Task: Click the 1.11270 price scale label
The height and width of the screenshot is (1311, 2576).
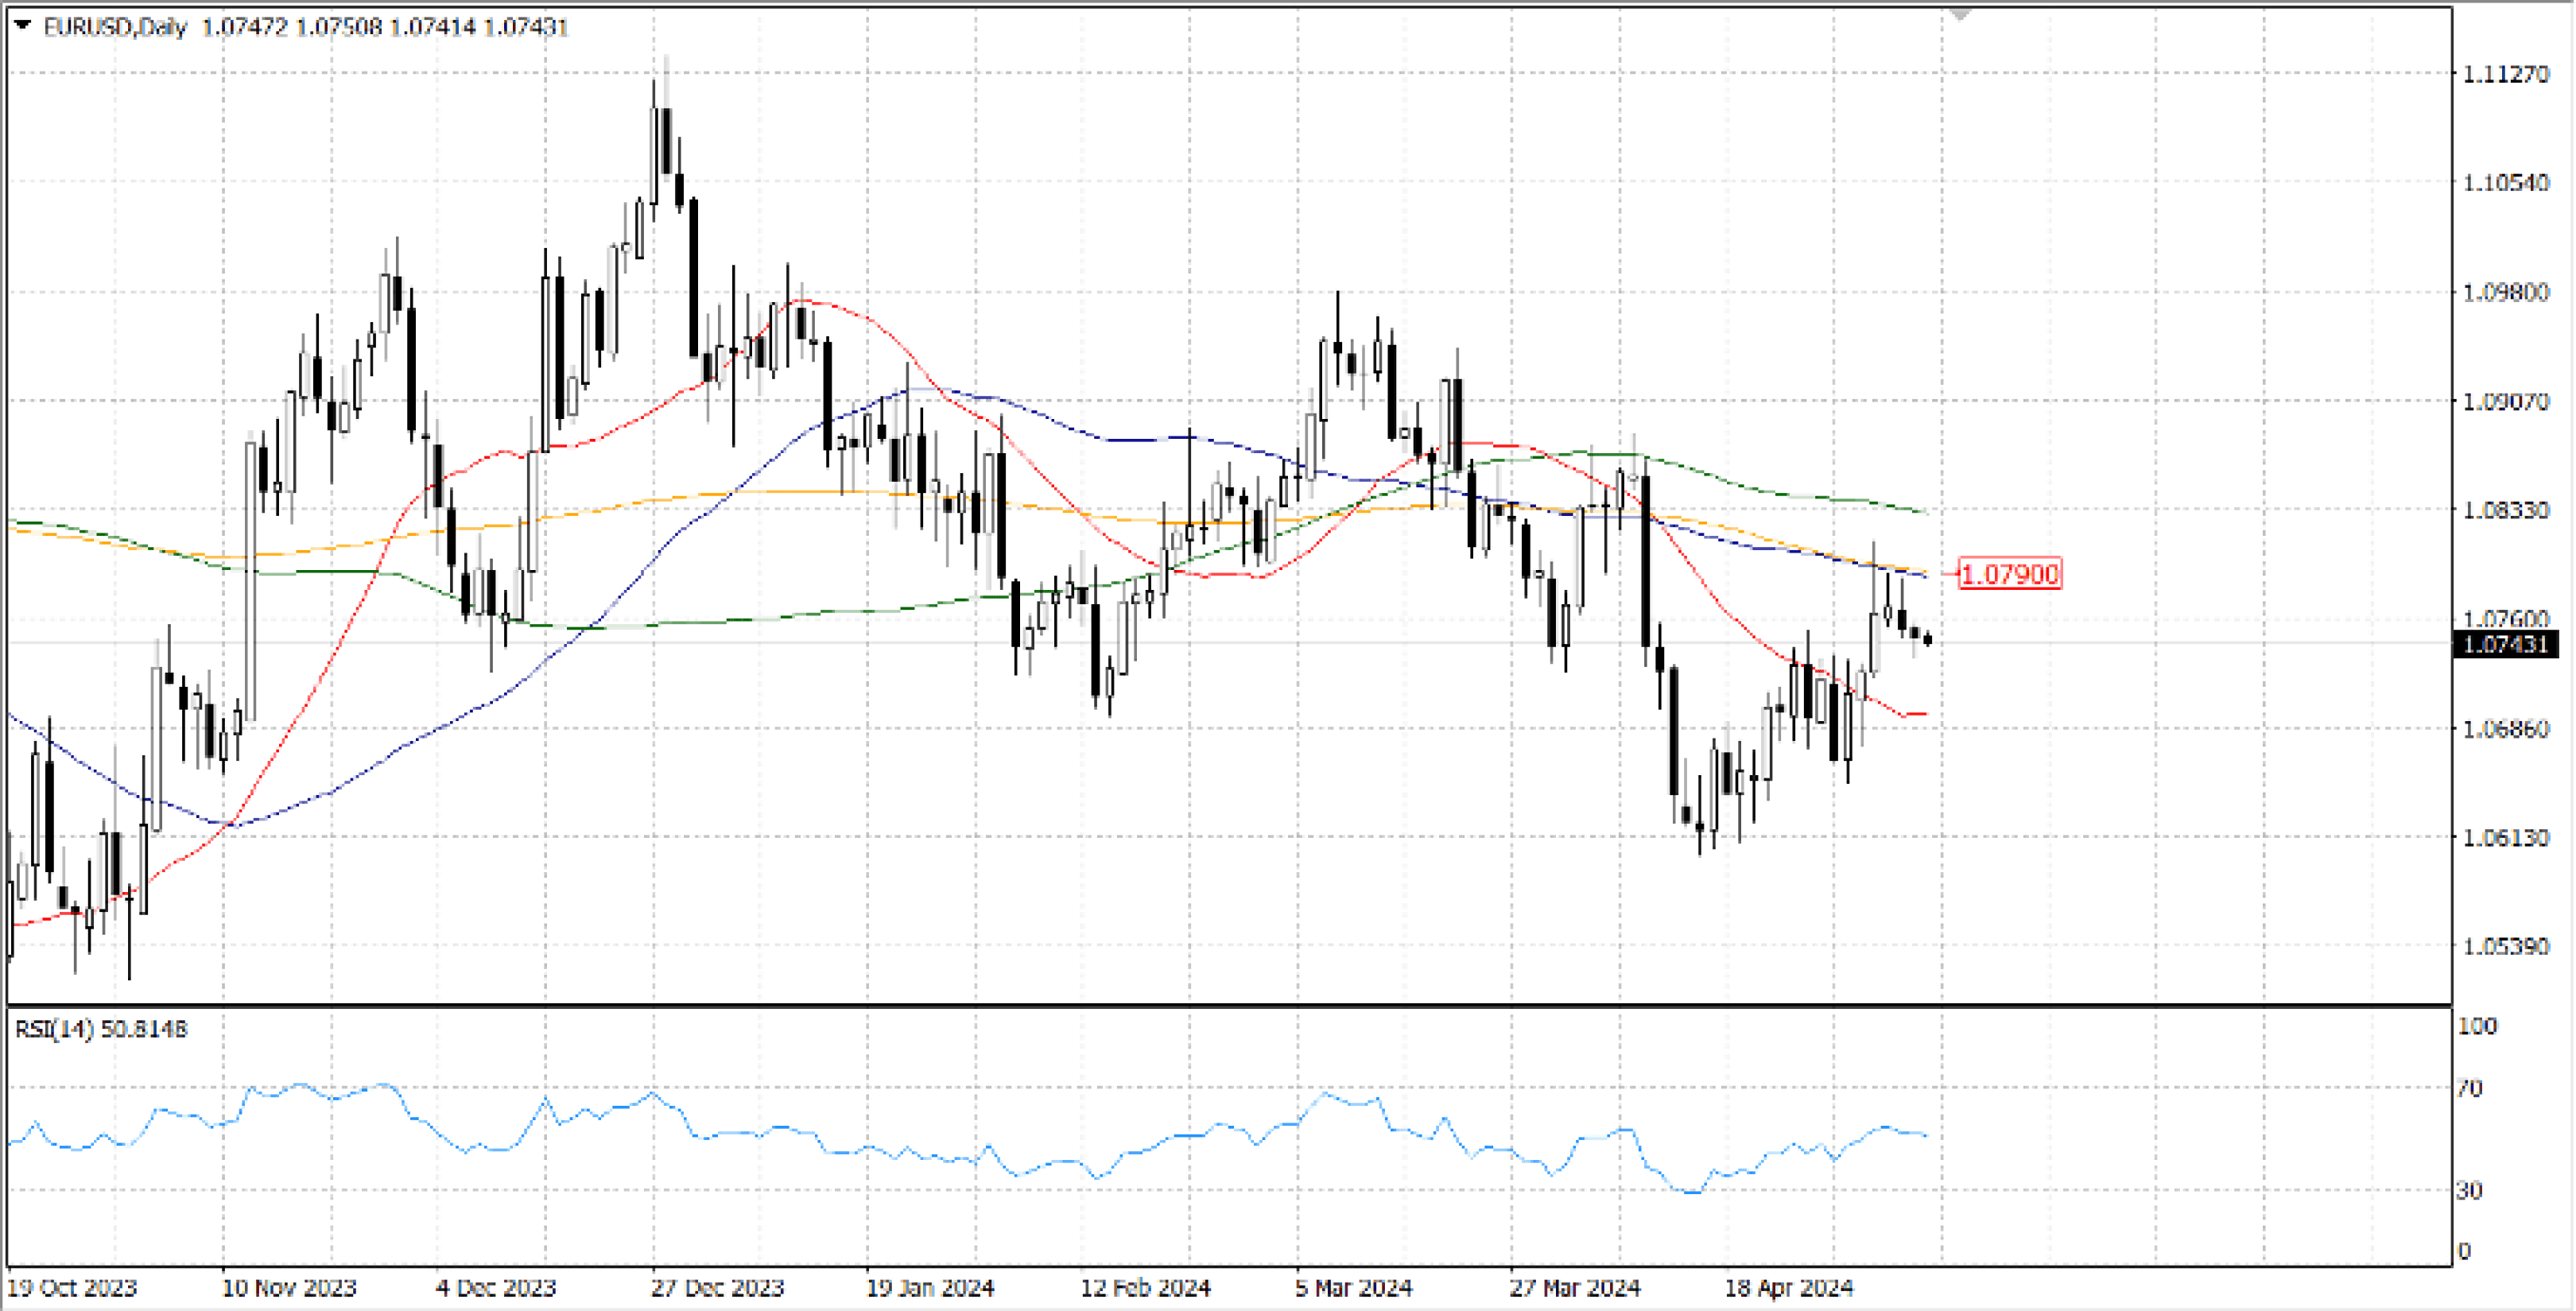Action: [x=2505, y=74]
